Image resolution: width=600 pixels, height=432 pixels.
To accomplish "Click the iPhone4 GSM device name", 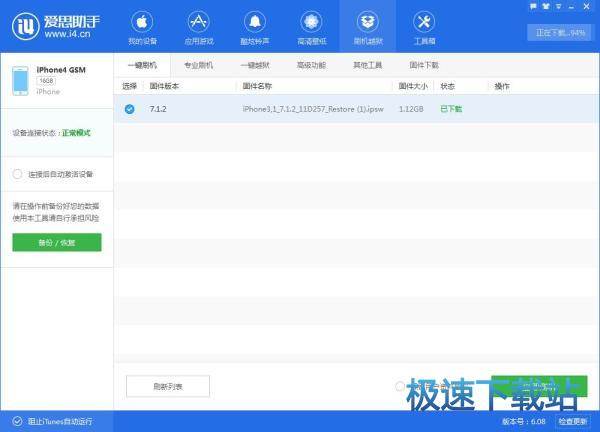I will (61, 70).
